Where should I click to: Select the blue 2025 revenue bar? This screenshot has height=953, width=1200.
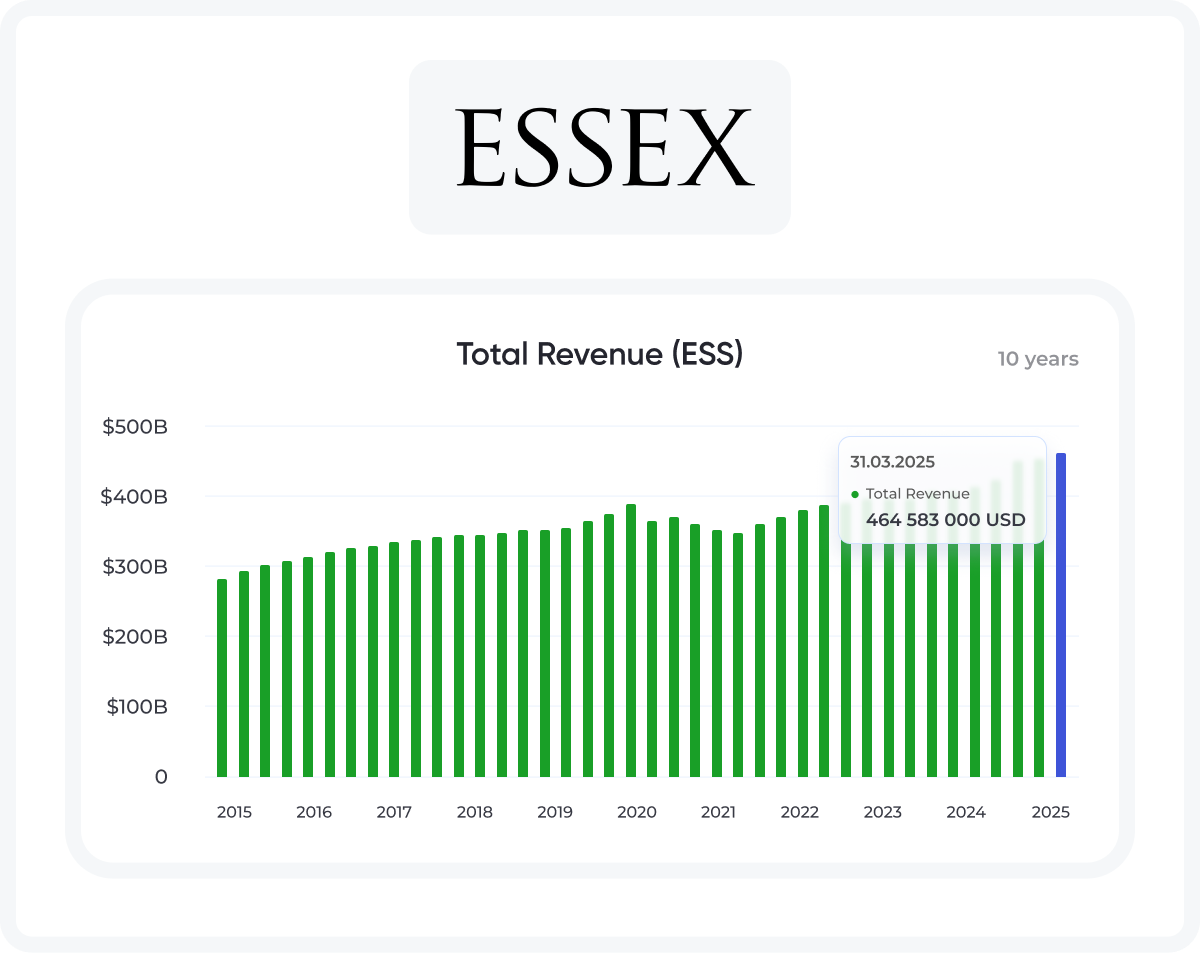tap(1061, 615)
